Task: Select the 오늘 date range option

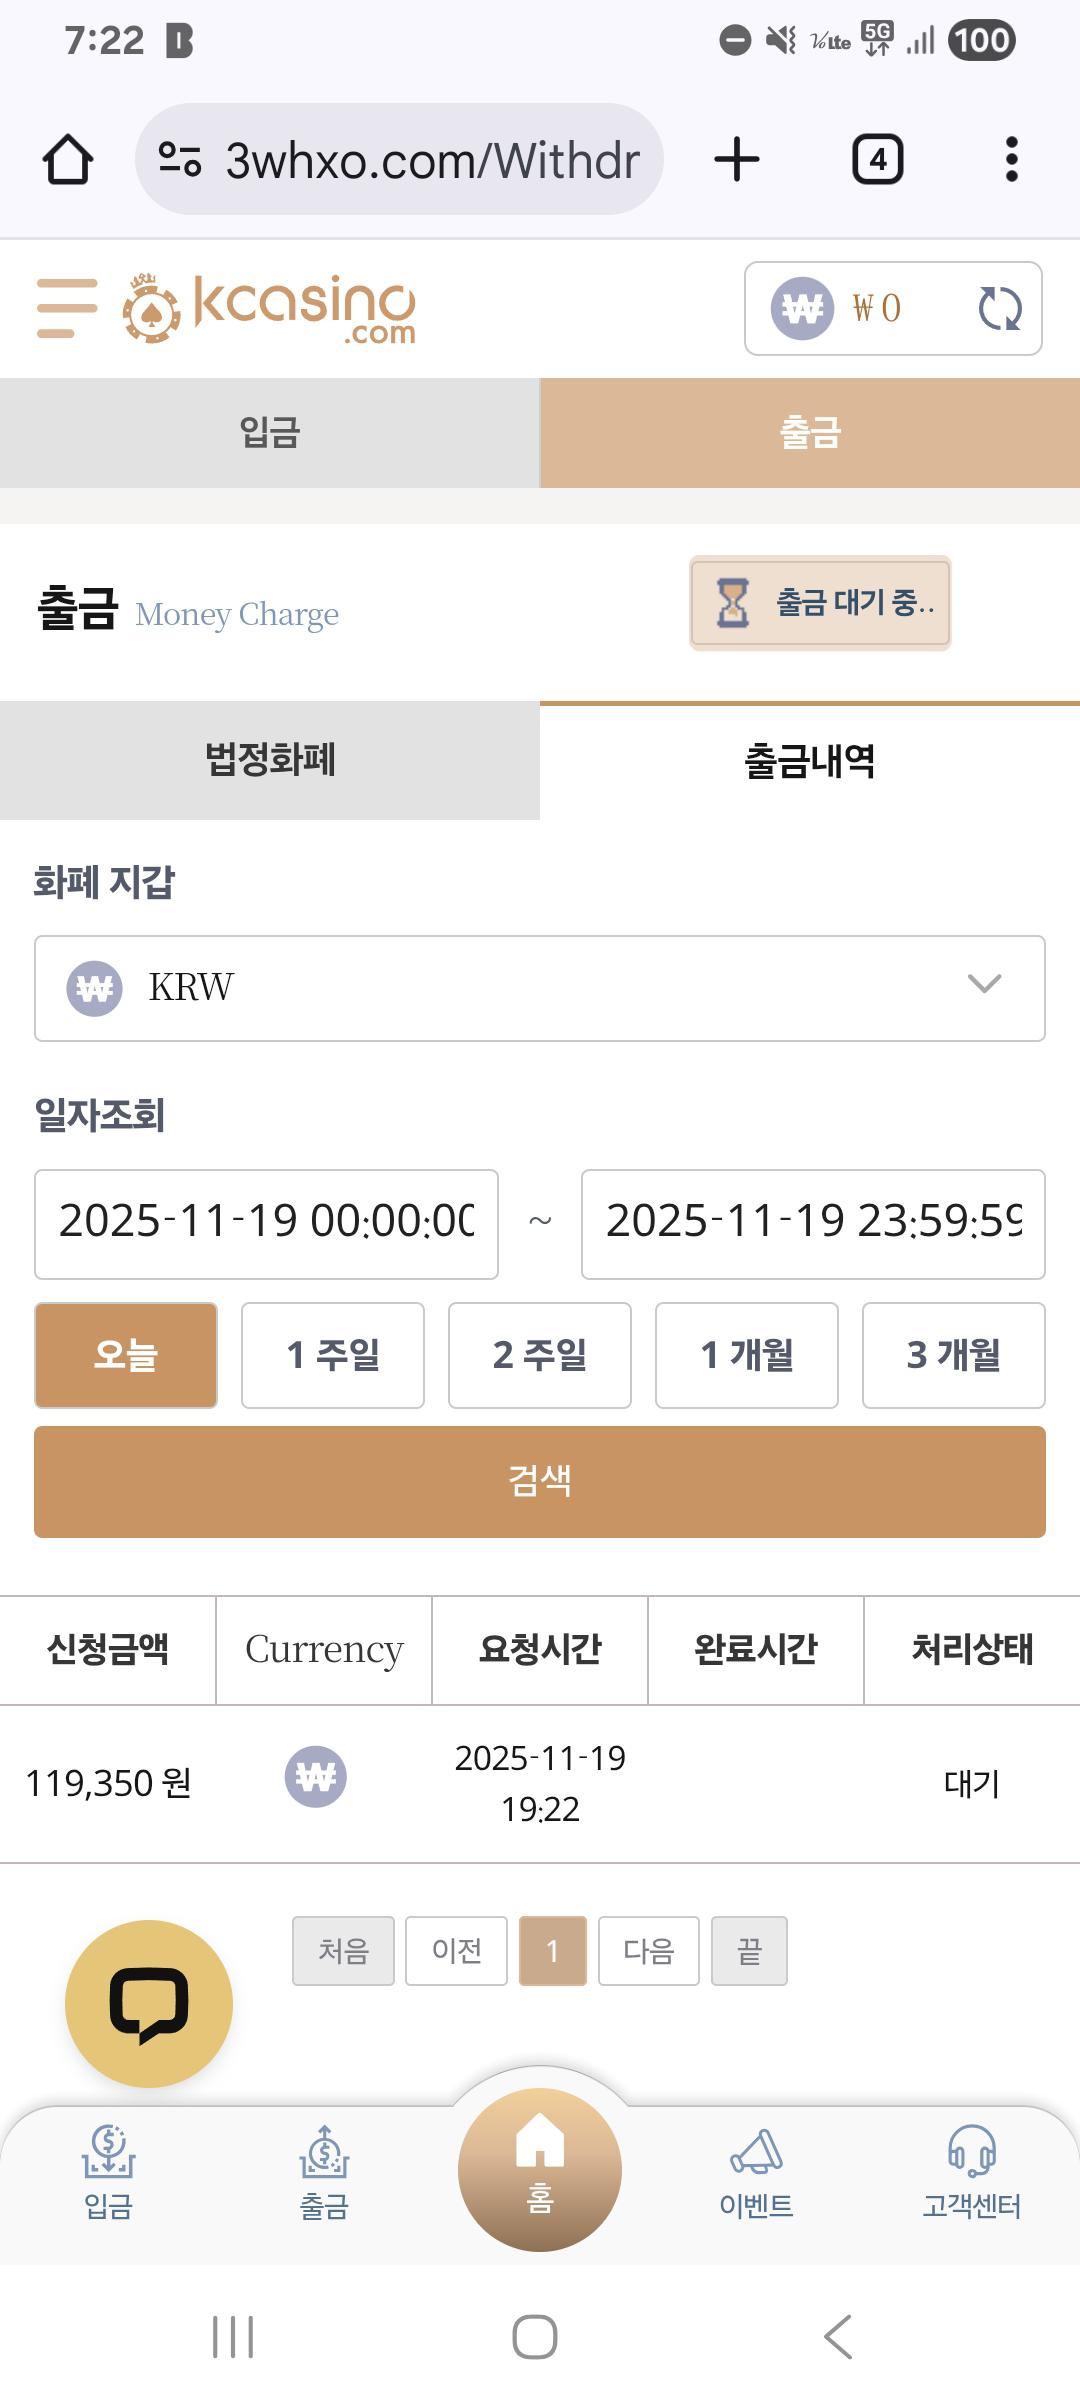Action: point(126,1355)
